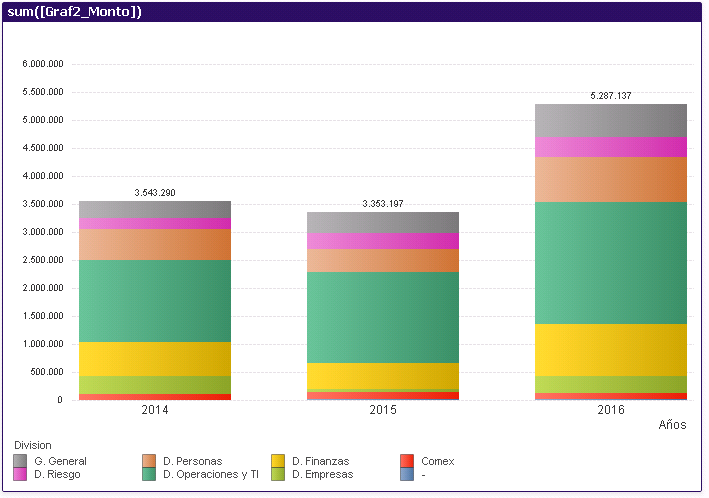Select the magenta segment of the 2015 bar
Image resolution: width=709 pixels, height=498 pixels.
coord(383,241)
